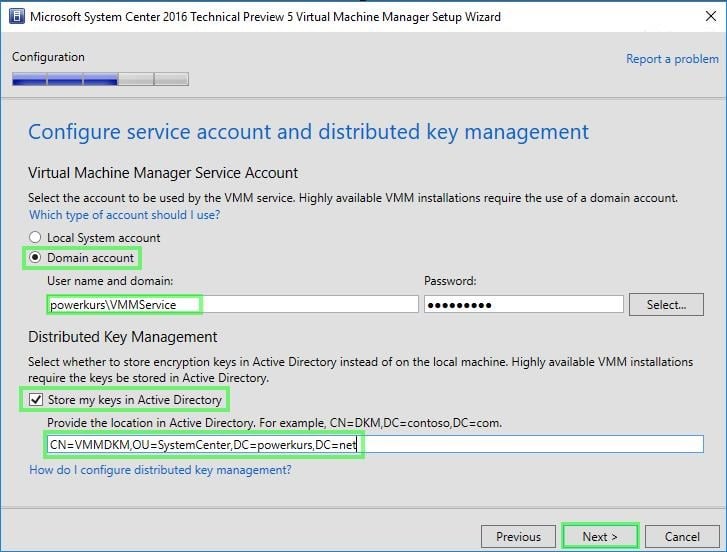Viewport: 727px width, 552px height.
Task: Open the Report a problem link
Action: tap(672, 59)
